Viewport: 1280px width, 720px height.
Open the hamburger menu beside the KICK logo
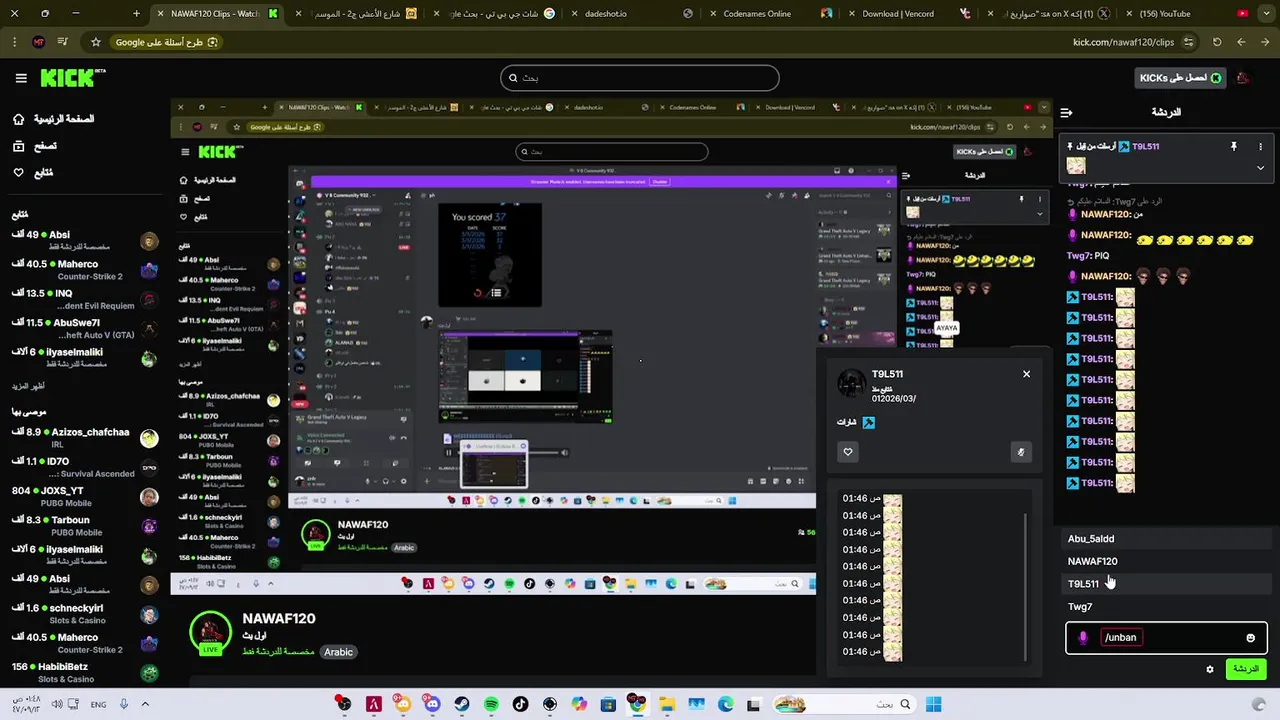click(20, 78)
